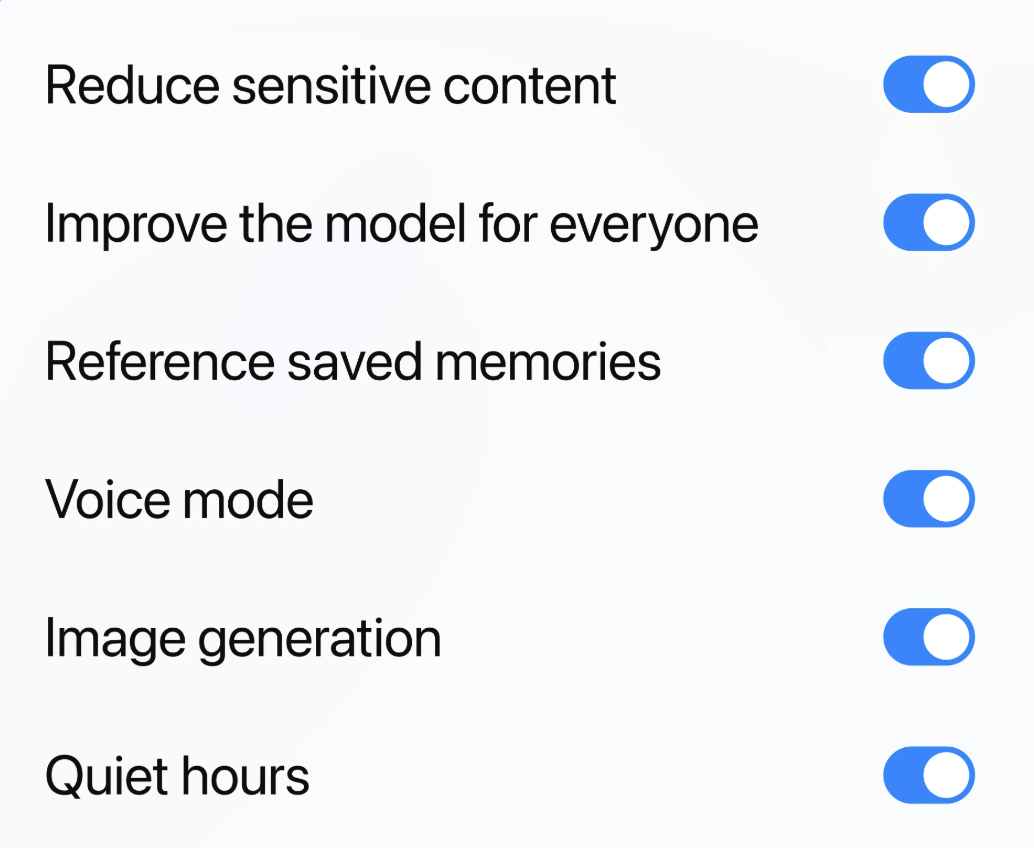Disable Improve the model for everyone

(x=928, y=223)
